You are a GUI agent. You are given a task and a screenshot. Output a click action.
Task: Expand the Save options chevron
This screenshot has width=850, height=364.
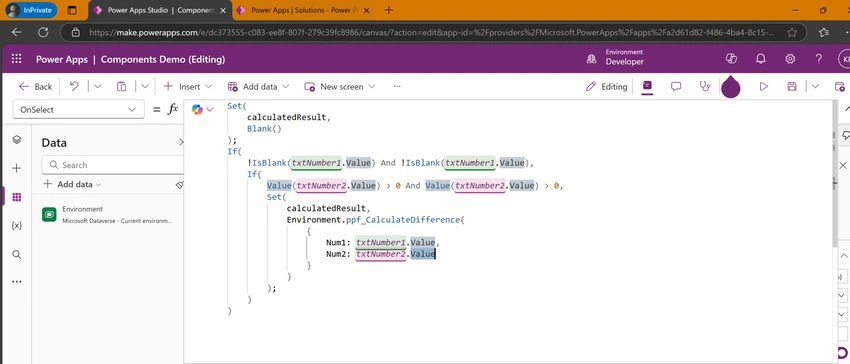[x=815, y=86]
